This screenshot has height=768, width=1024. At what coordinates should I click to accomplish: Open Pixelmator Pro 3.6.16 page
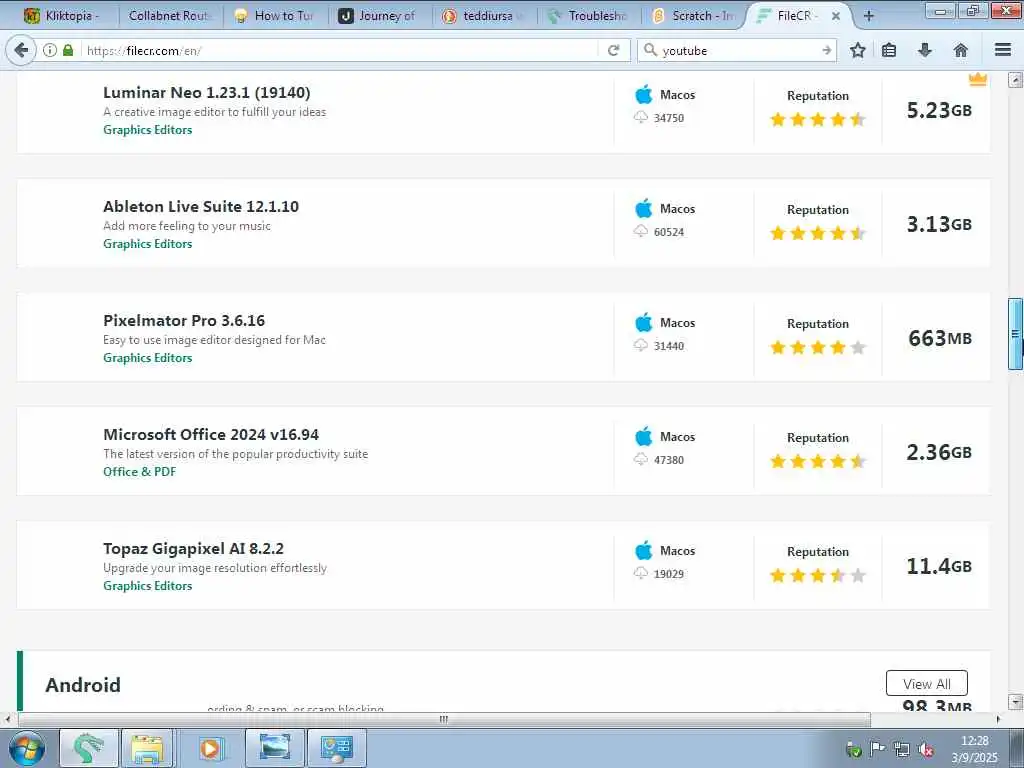pyautogui.click(x=184, y=321)
